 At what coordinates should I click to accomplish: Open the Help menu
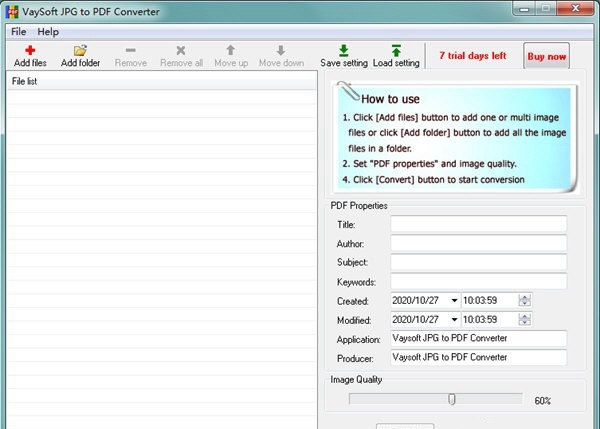(48, 32)
